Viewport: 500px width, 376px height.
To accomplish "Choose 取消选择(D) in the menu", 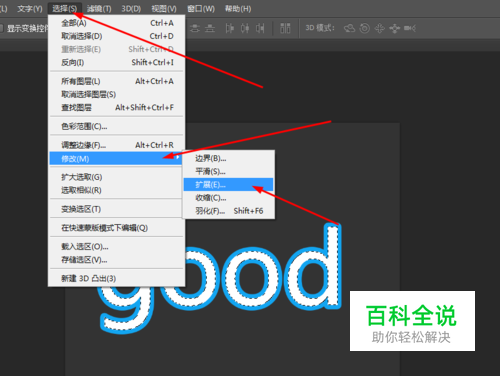I will tap(117, 36).
